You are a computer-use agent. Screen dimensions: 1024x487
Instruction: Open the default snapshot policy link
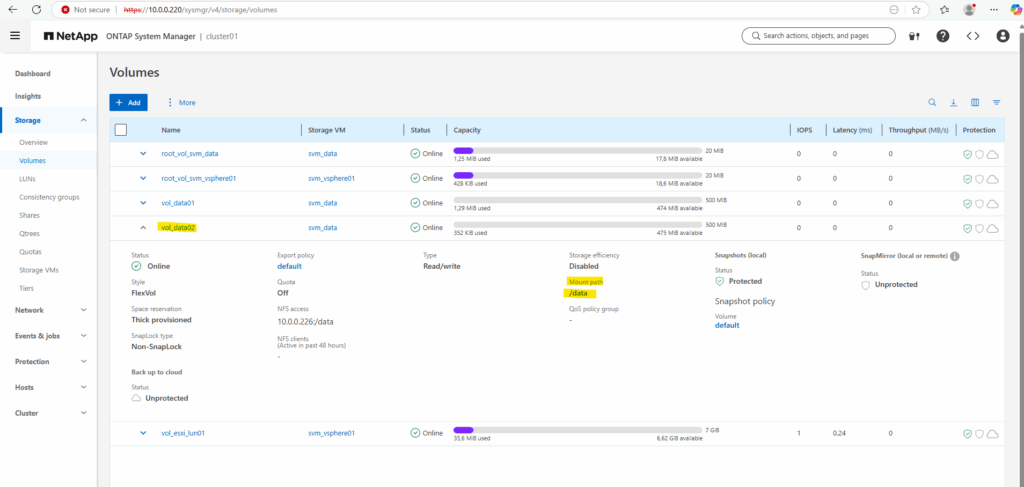click(x=727, y=325)
